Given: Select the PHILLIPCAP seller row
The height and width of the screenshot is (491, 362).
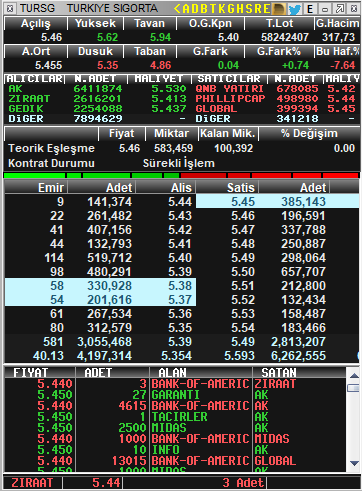Looking at the screenshot, I should click(x=275, y=99).
